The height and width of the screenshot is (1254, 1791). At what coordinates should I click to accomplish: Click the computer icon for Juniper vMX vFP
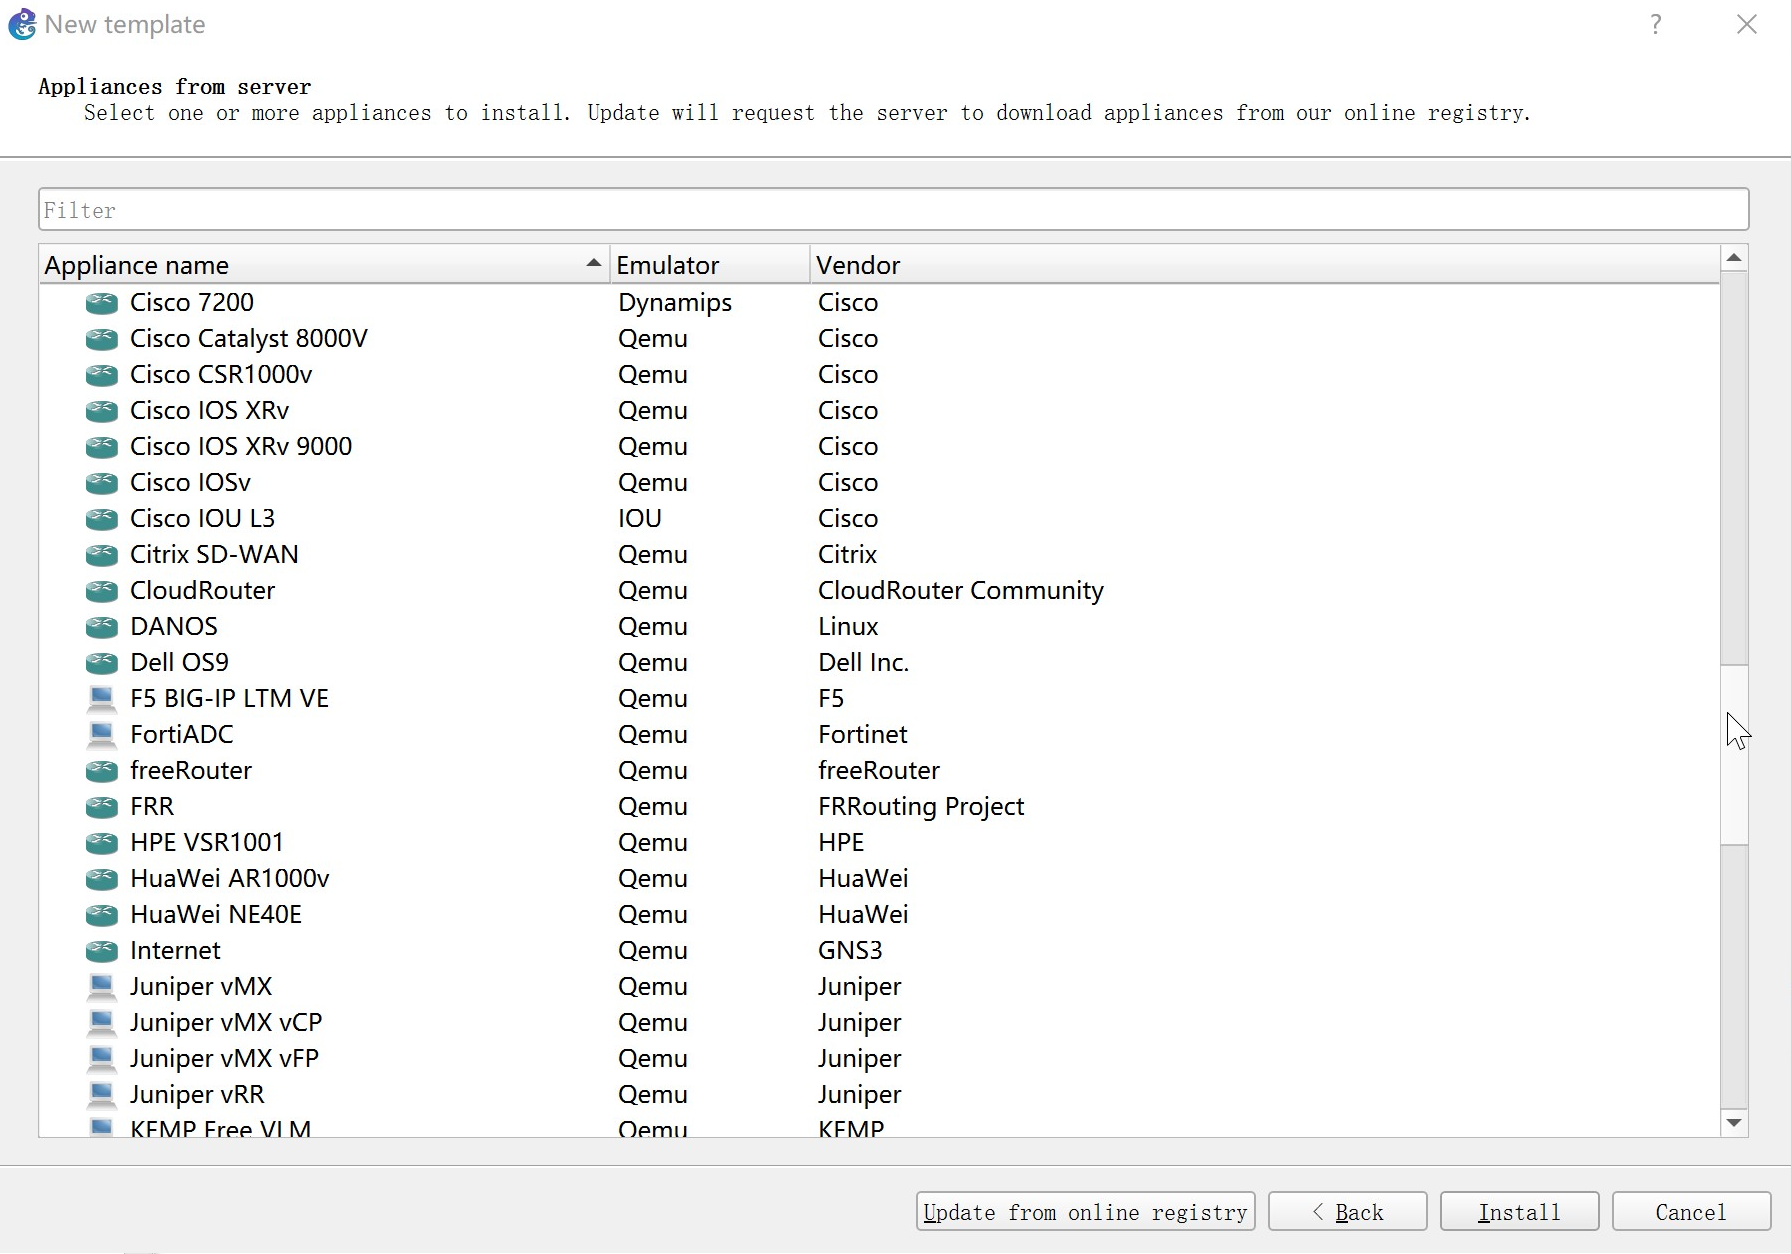[101, 1059]
